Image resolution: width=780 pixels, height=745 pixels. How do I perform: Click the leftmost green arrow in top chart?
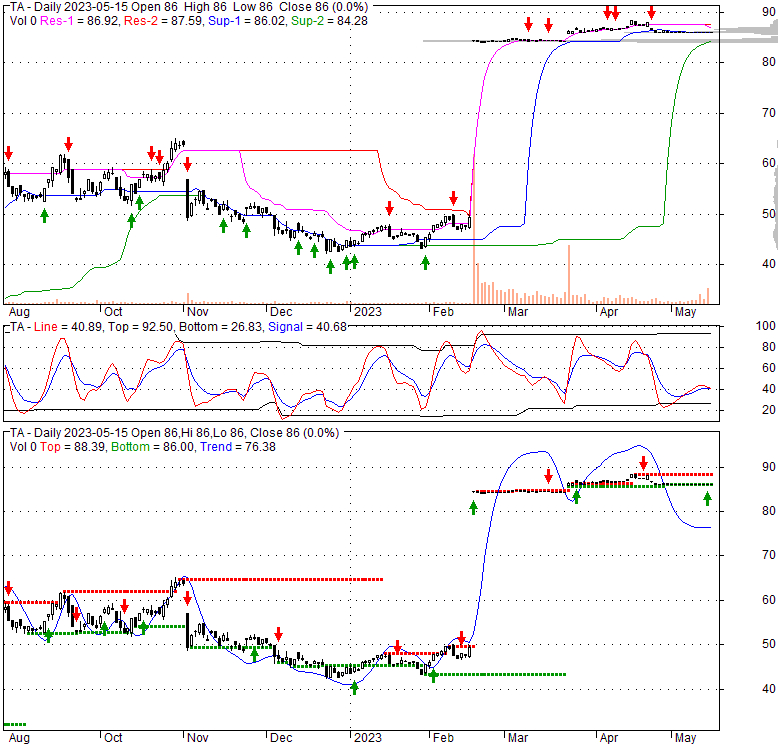click(x=43, y=215)
